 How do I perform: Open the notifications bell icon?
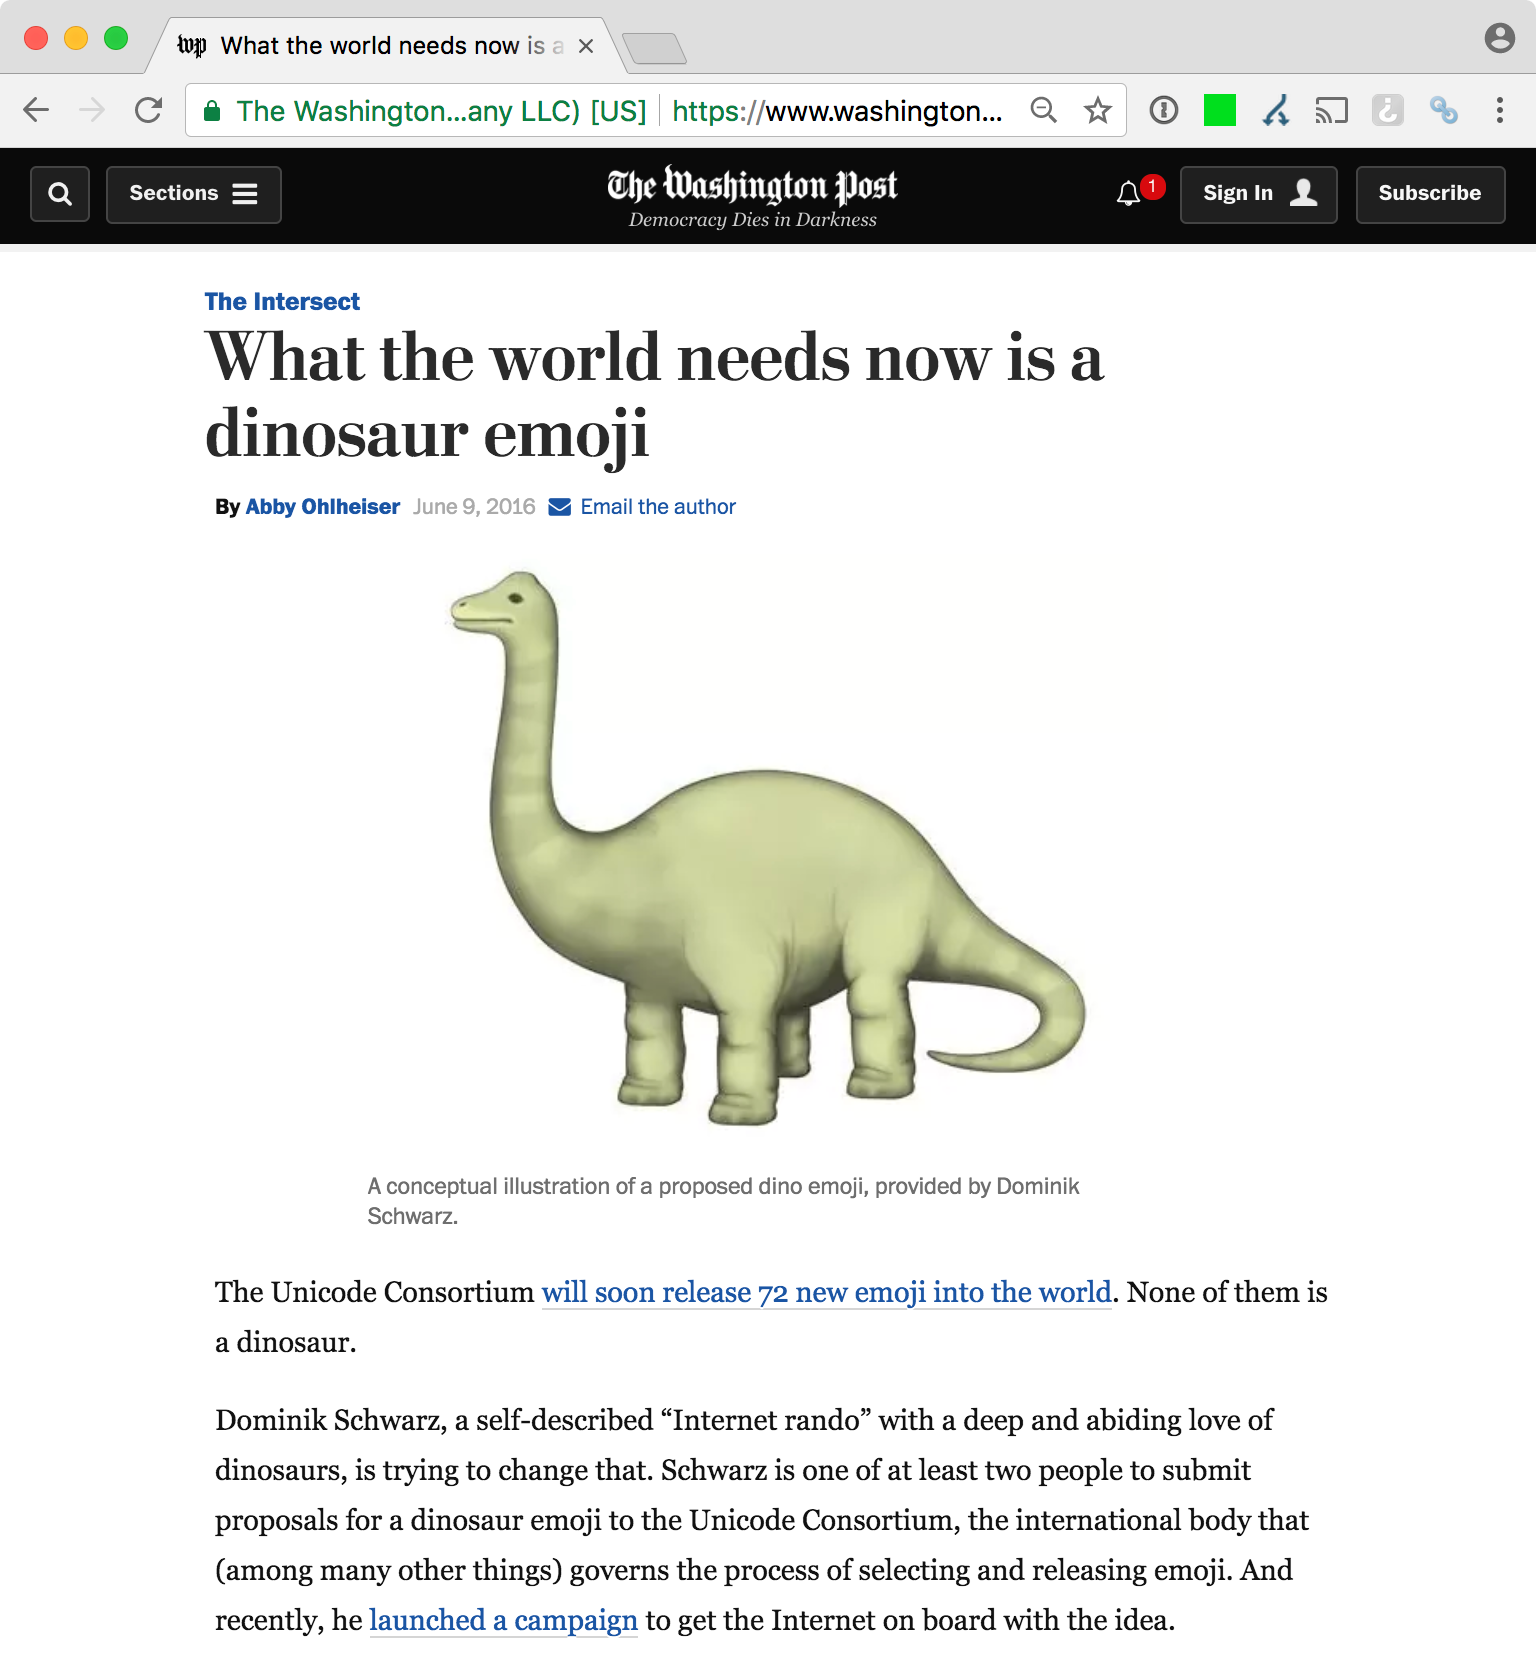pyautogui.click(x=1129, y=193)
